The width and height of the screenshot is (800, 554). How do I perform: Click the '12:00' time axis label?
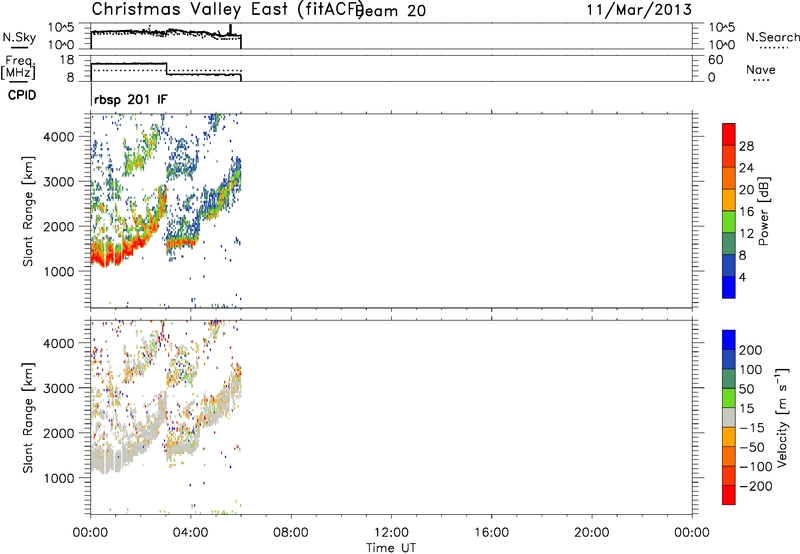pos(391,533)
